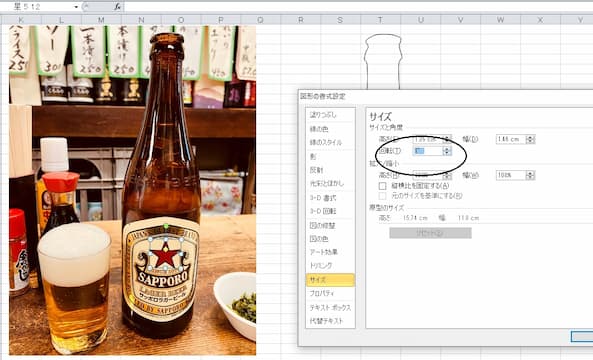This screenshot has width=593, height=360.
Task: Open the fx insert function button
Action: click(118, 6)
